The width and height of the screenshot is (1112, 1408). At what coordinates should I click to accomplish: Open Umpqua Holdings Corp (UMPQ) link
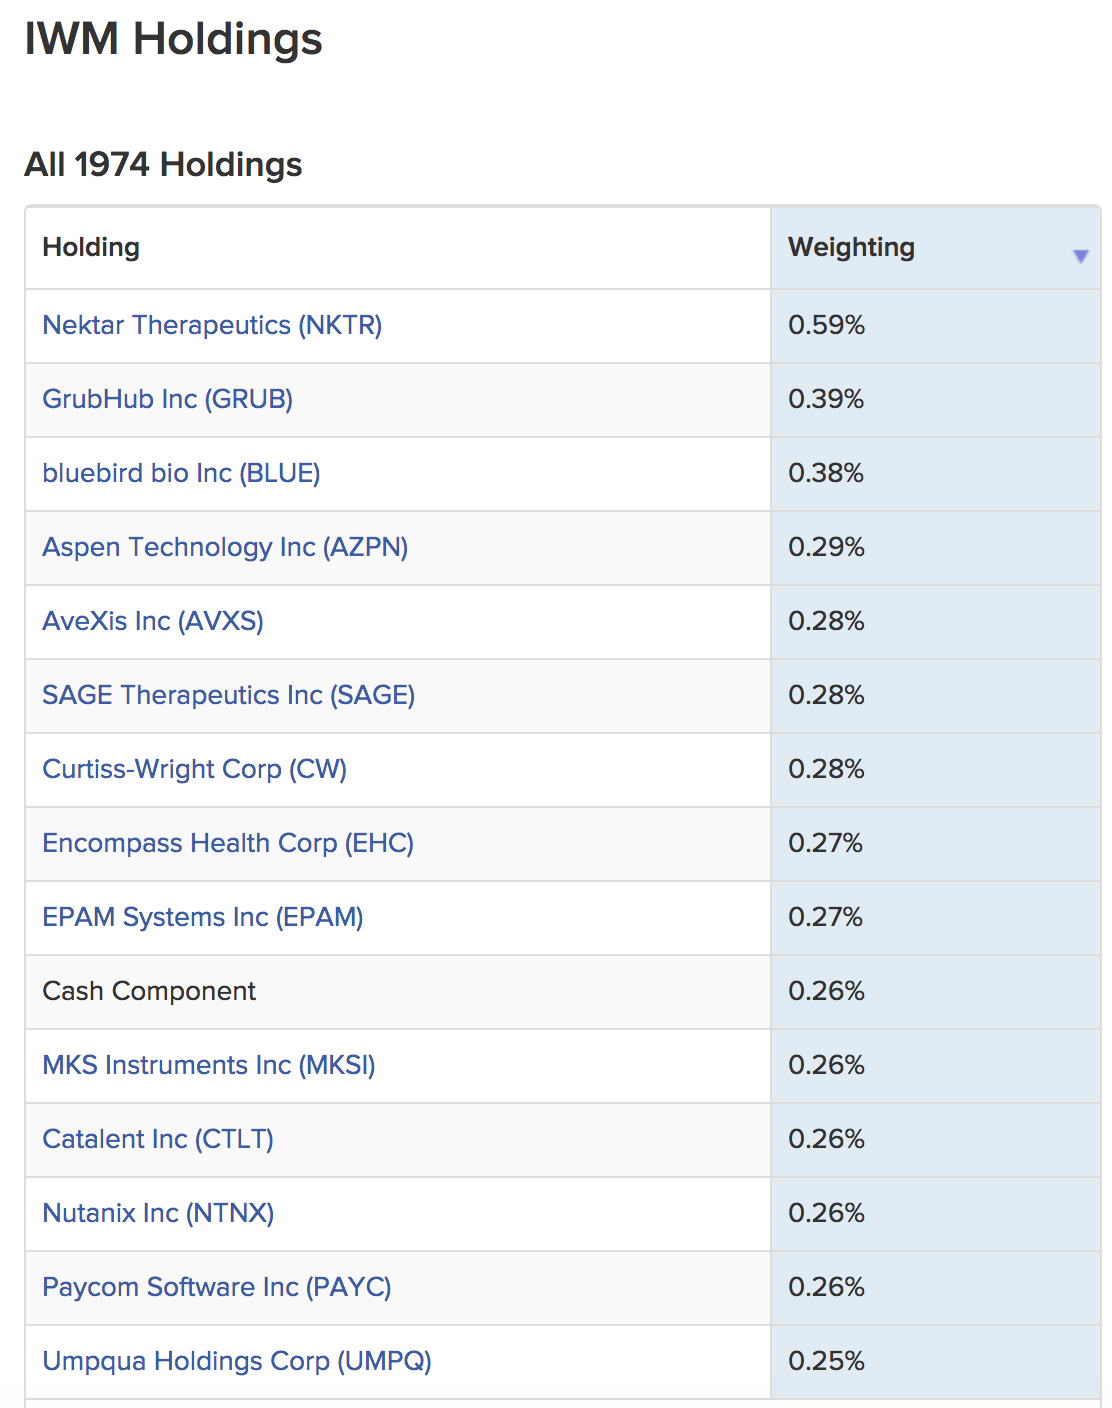point(237,1361)
